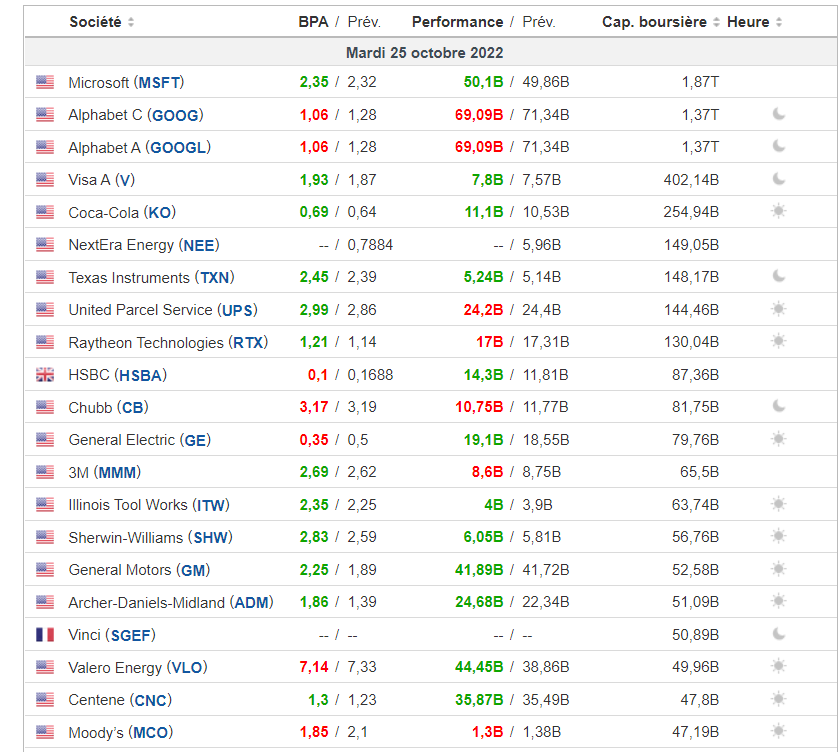Viewport: 838px width, 752px height.
Task: Select Chubb revenue value 10,75B
Action: [479, 407]
